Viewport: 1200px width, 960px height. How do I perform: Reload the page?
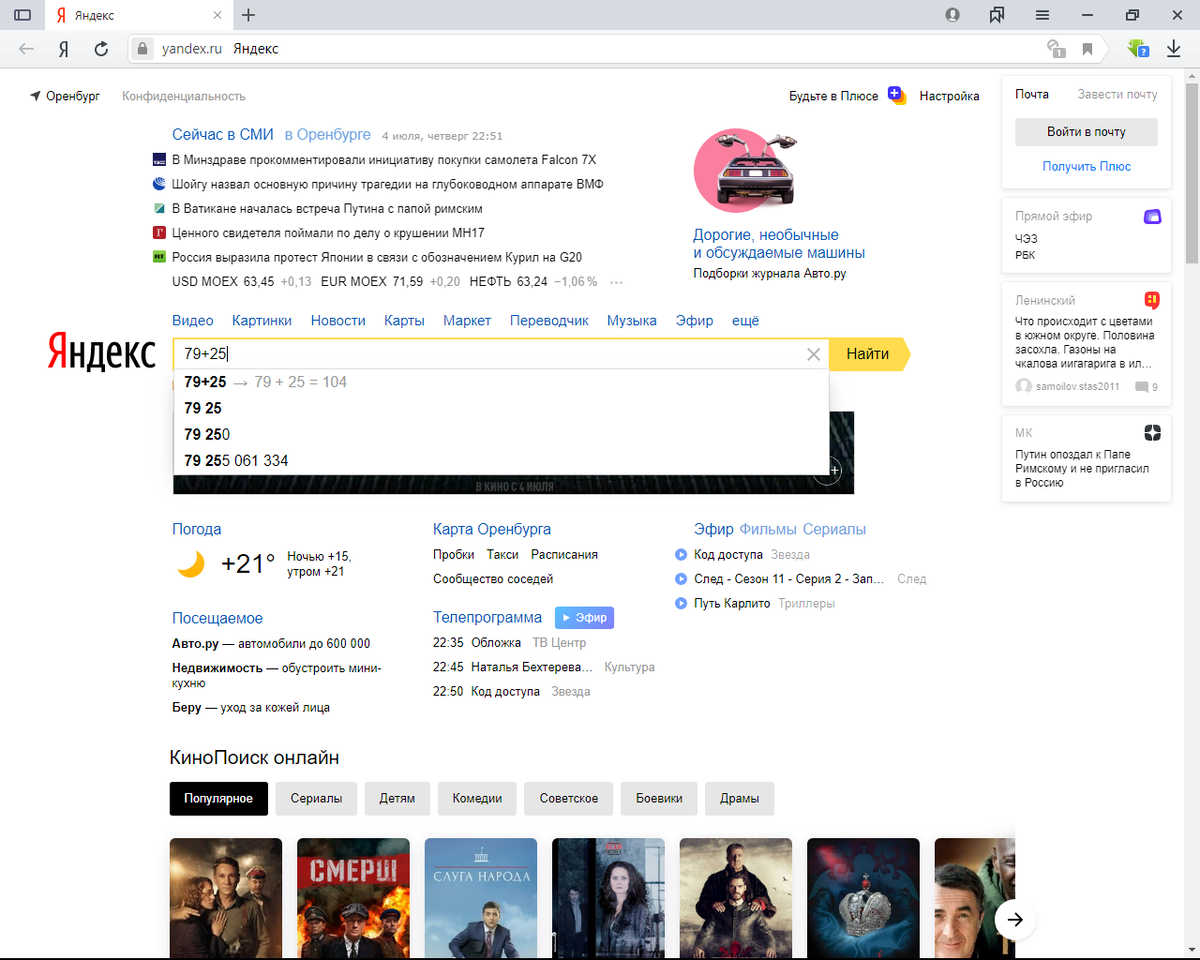click(100, 48)
